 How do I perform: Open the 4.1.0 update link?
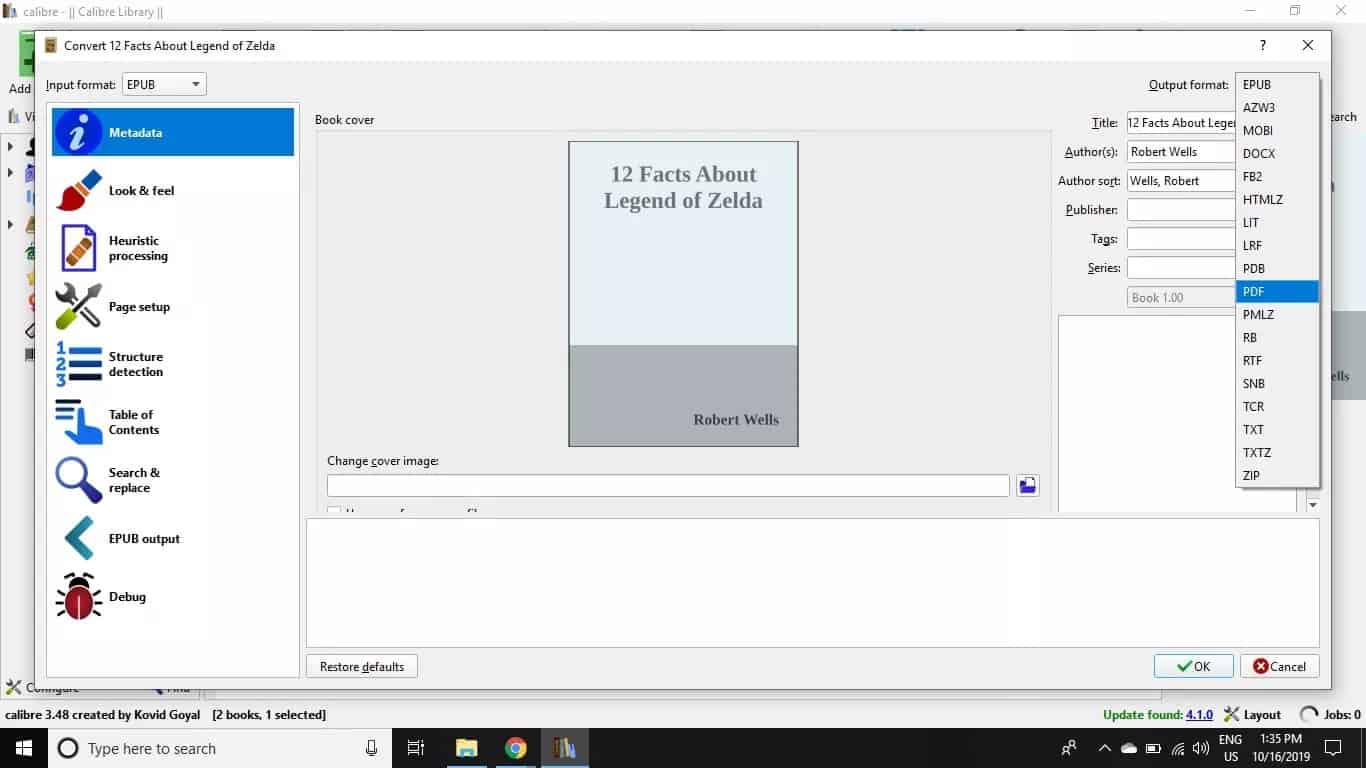pos(1199,715)
